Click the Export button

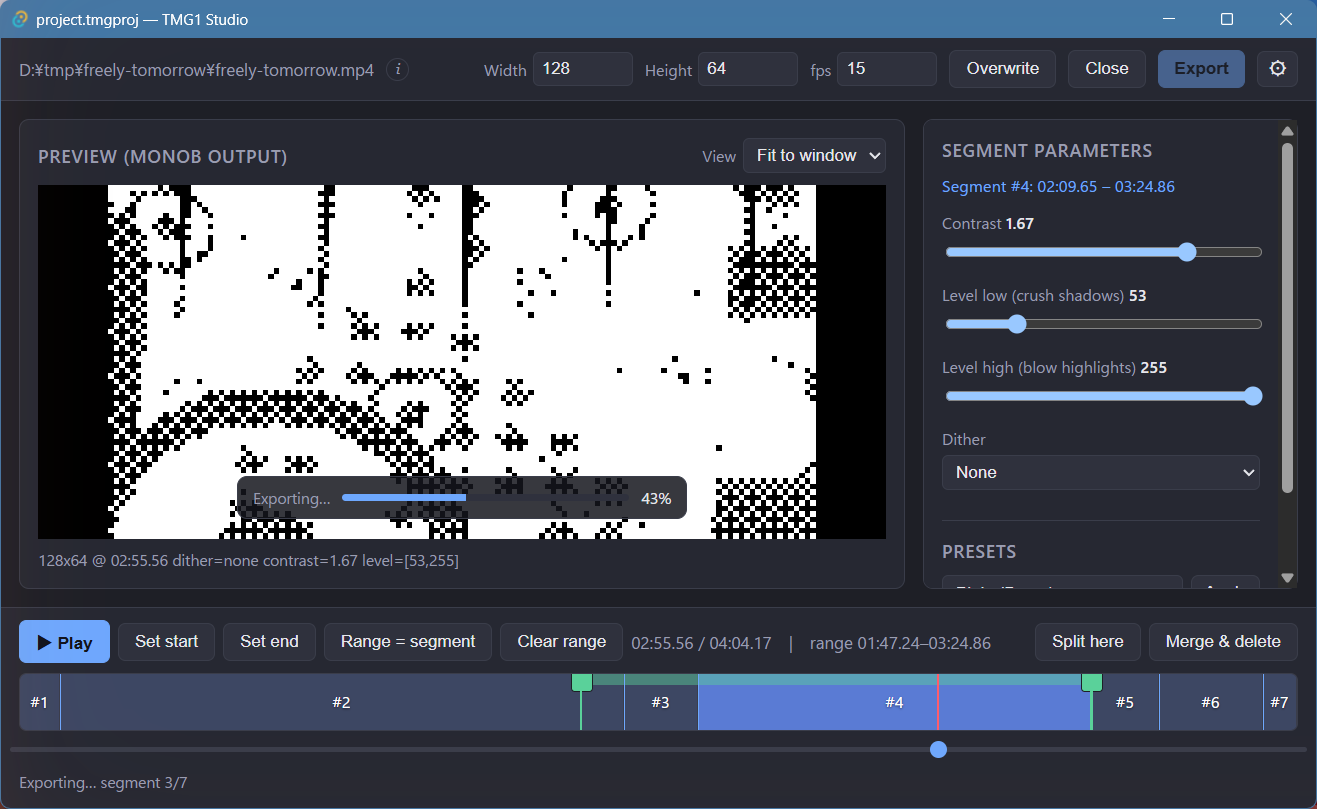click(x=1201, y=69)
